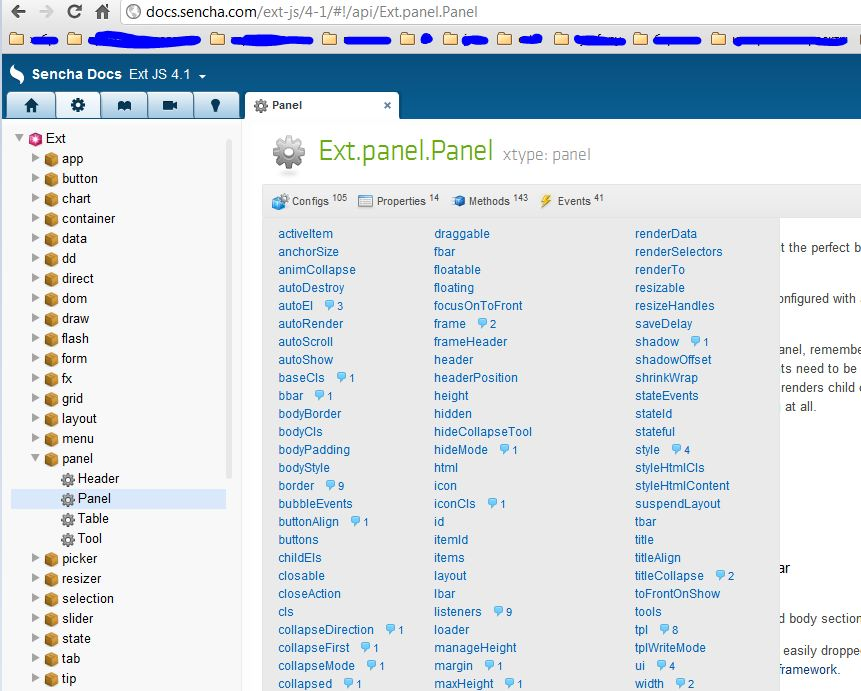This screenshot has width=861, height=691.
Task: Open the Header class in tree
Action: click(98, 478)
